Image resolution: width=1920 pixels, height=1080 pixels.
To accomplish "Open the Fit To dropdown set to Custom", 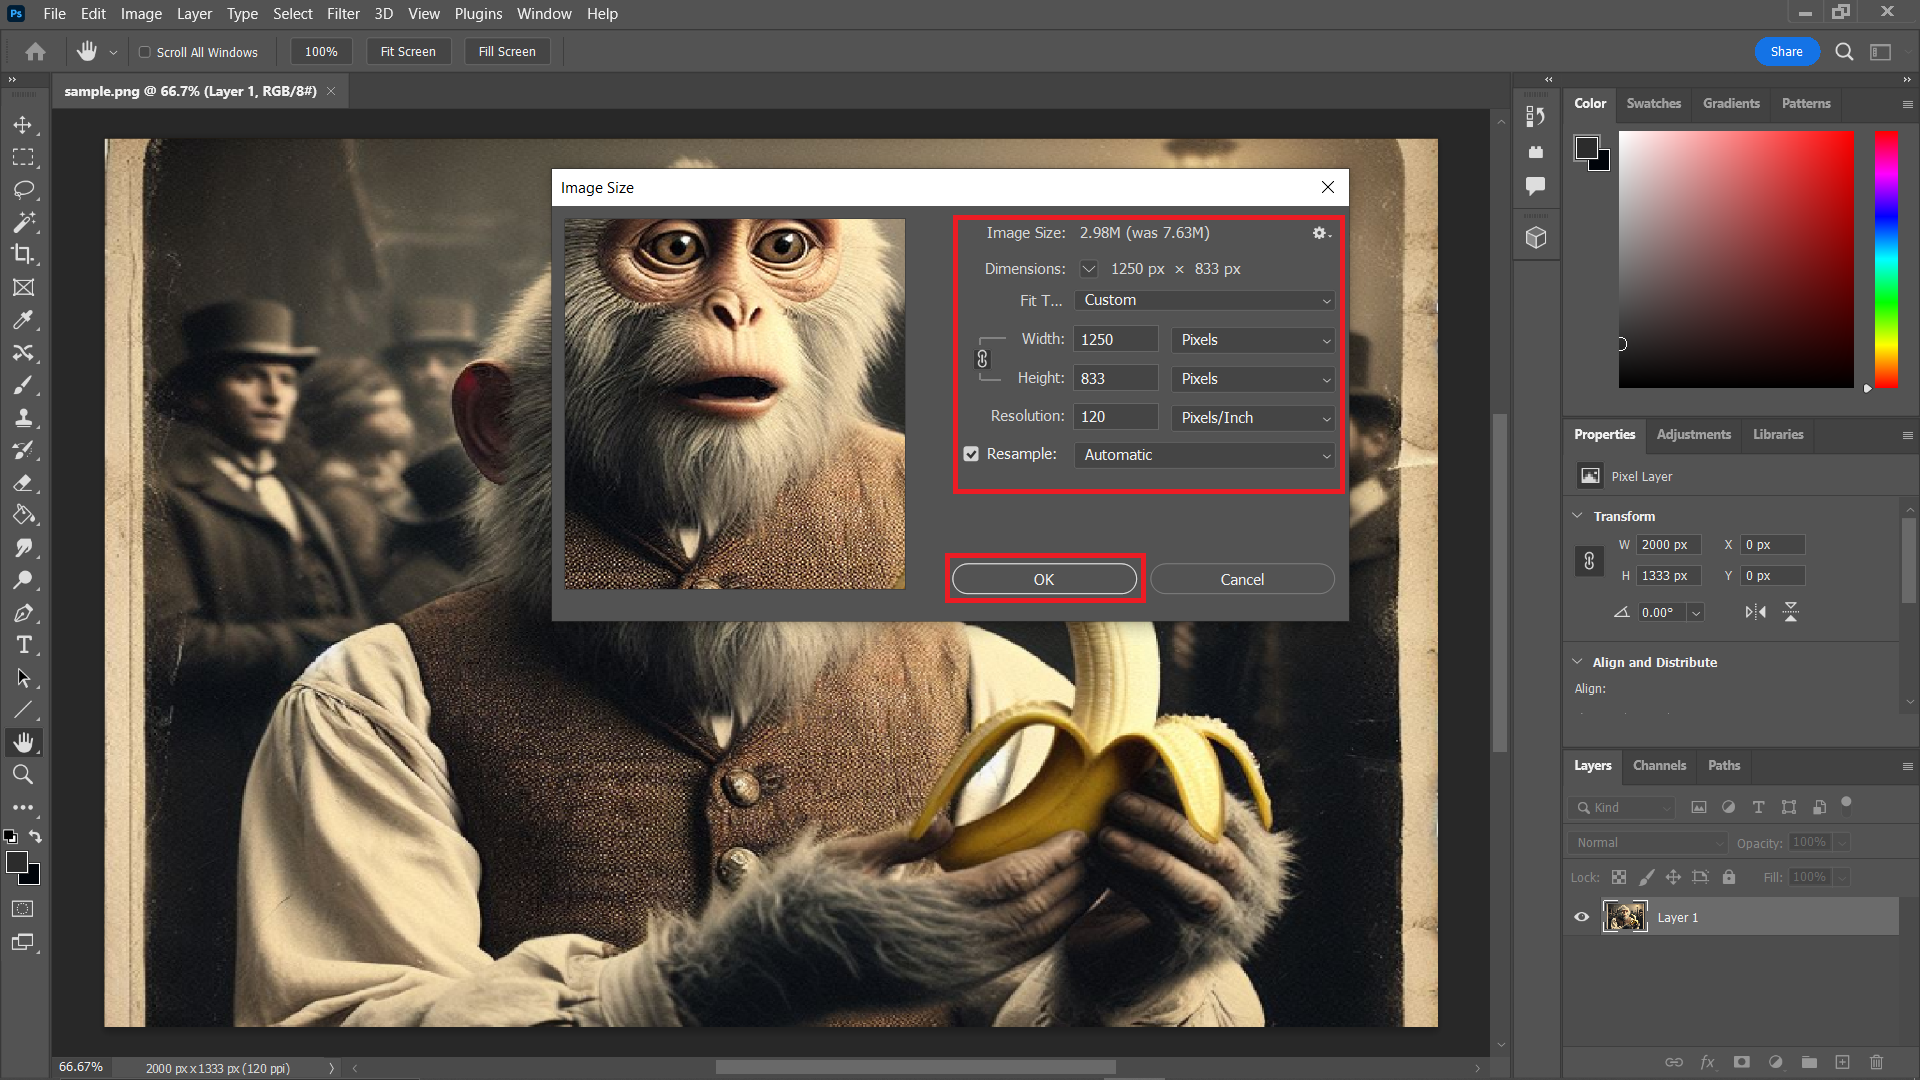I will coord(1203,300).
